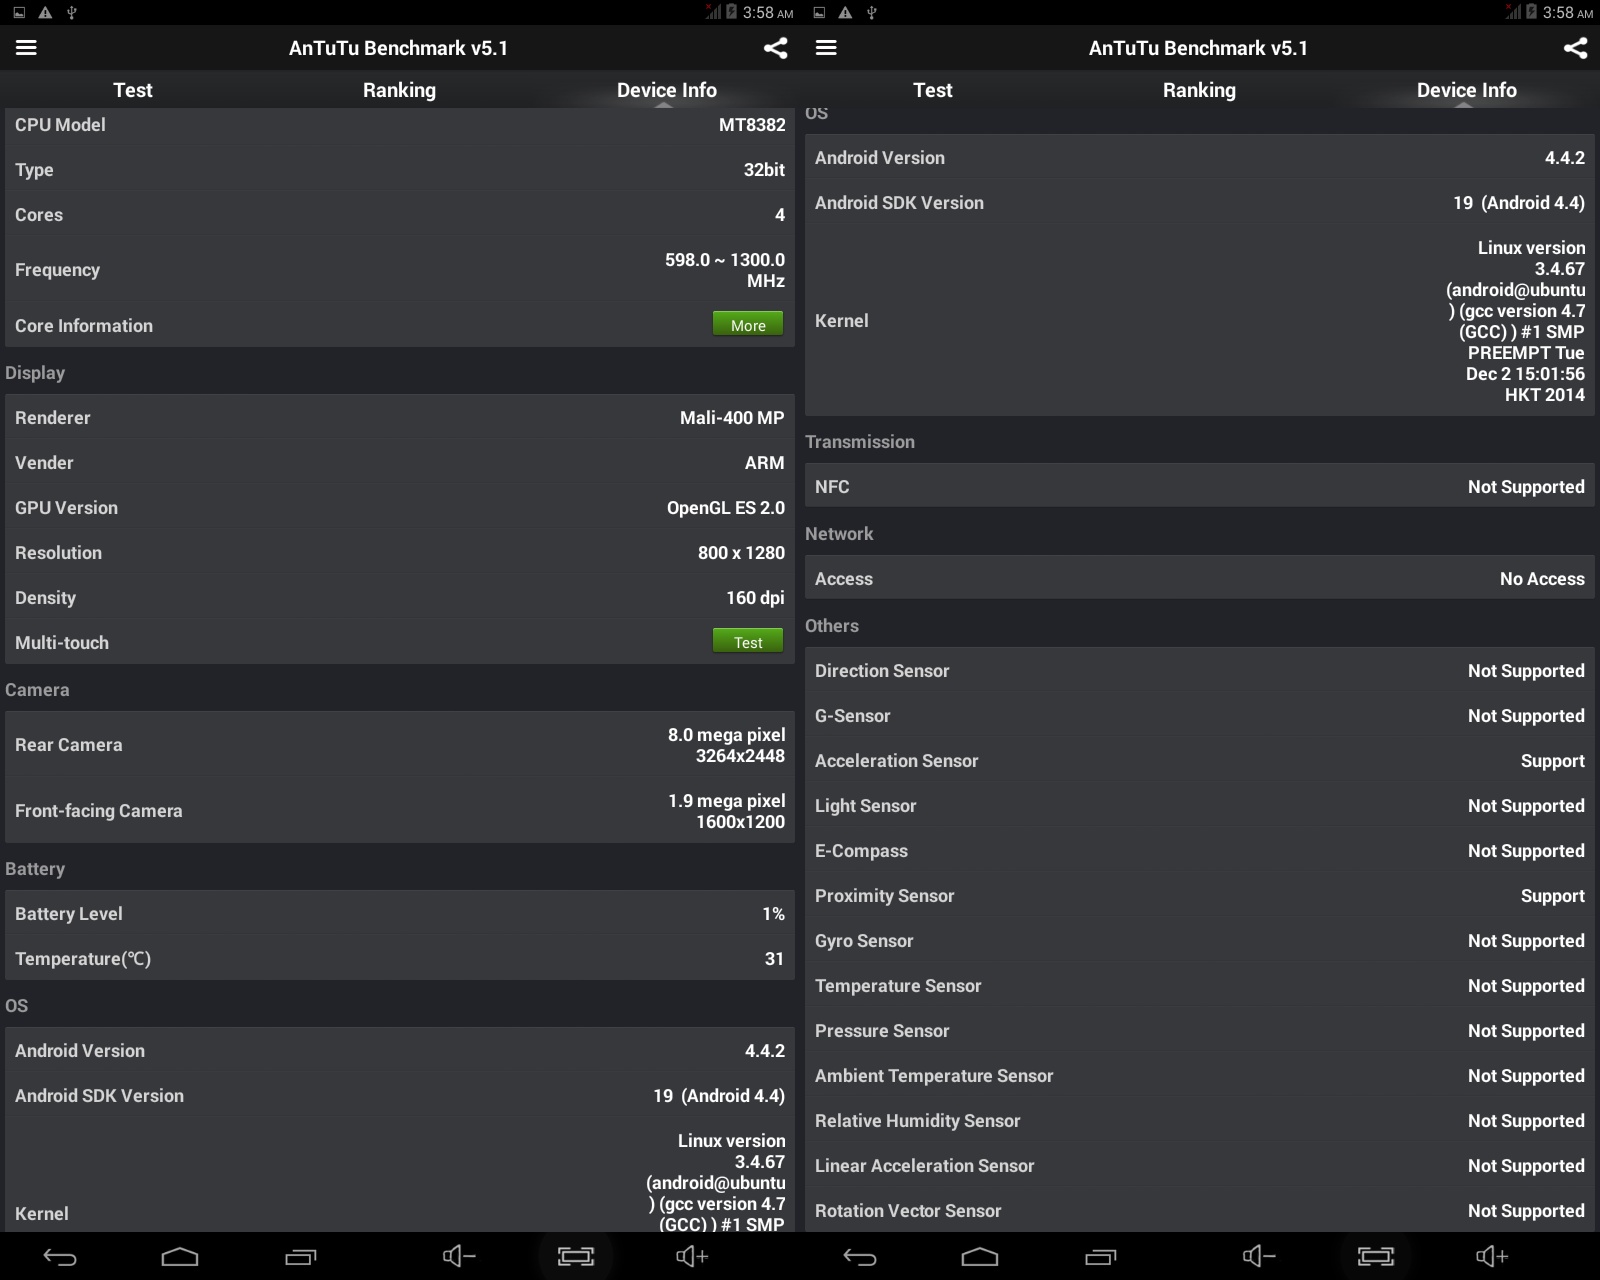Tap USB notification icon in right status bar

tap(871, 12)
